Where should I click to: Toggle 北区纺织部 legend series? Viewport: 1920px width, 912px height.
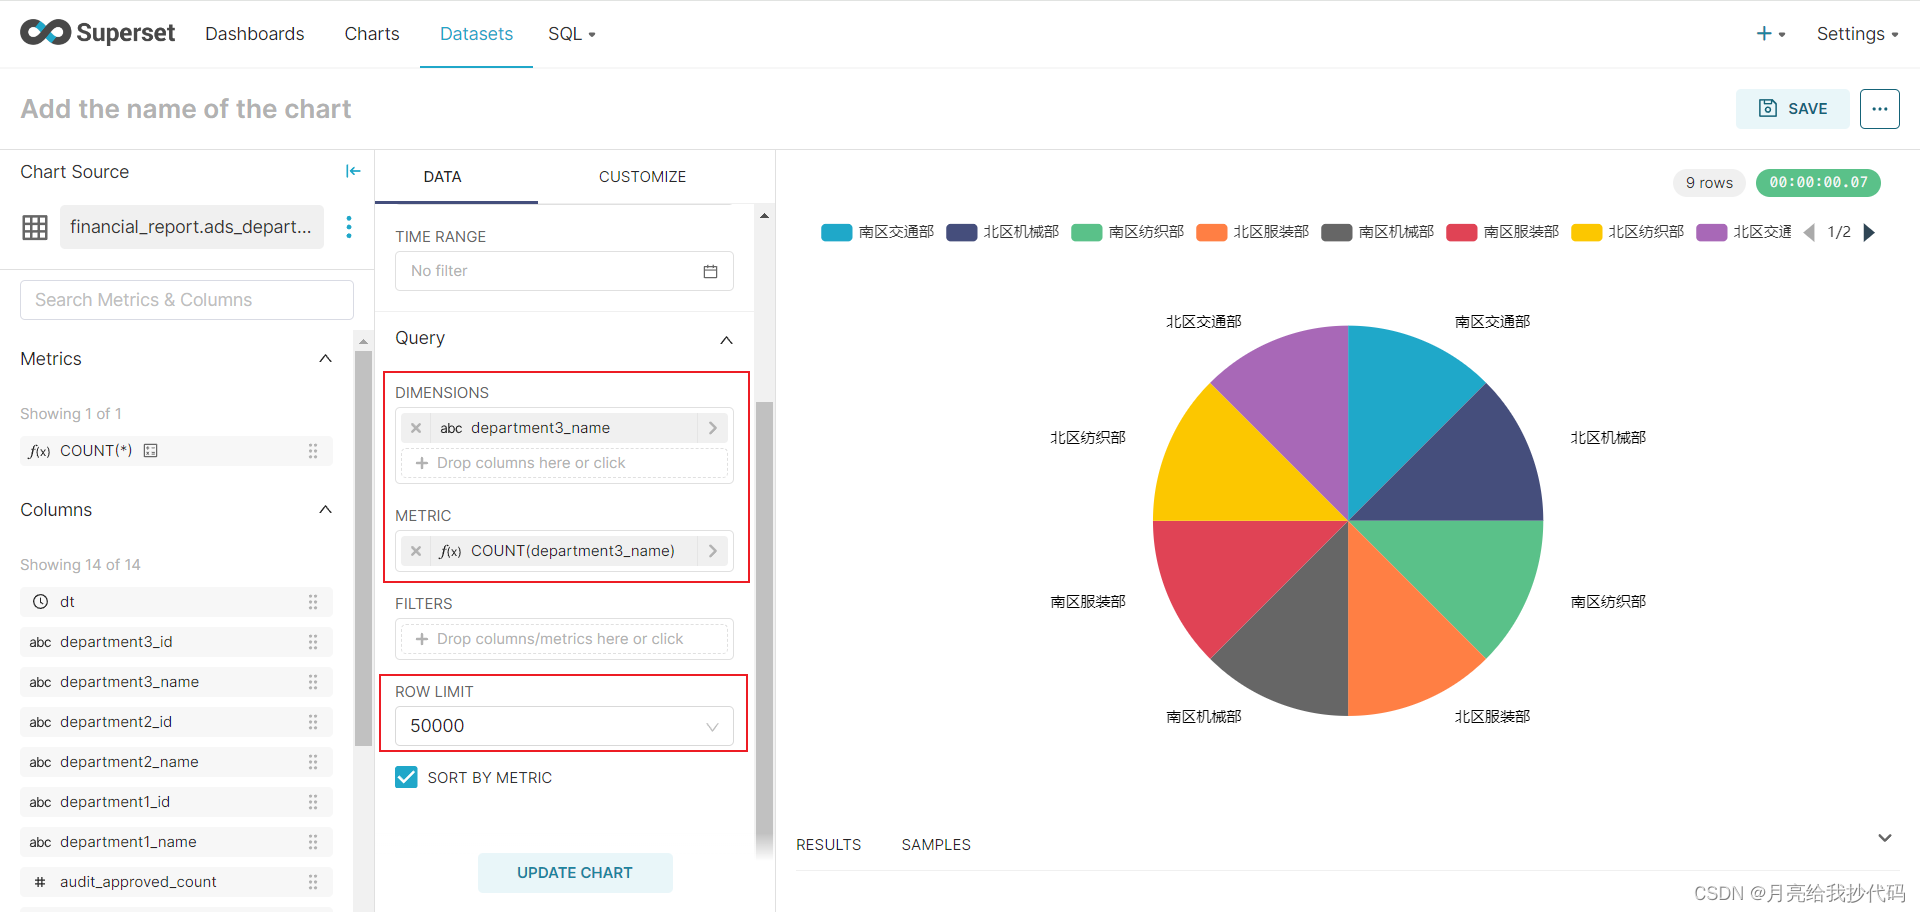[x=1627, y=232]
